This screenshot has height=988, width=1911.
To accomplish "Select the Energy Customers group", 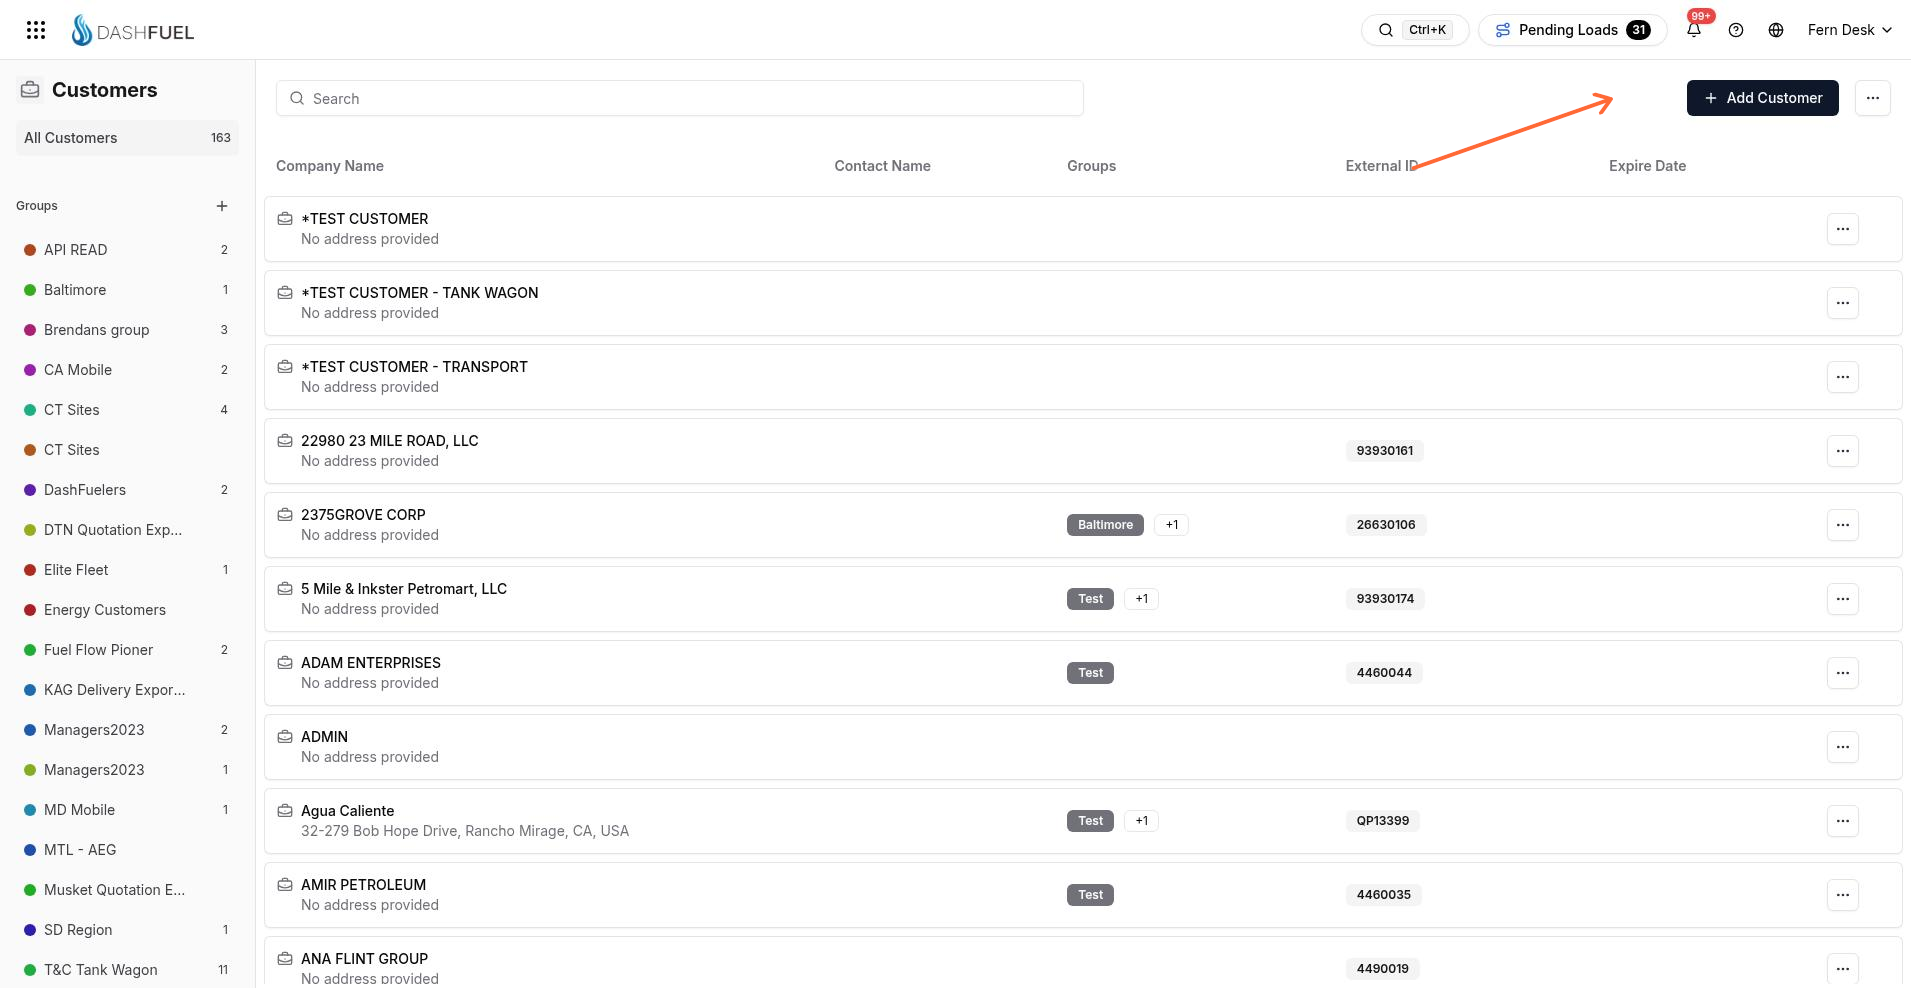I will pyautogui.click(x=127, y=610).
